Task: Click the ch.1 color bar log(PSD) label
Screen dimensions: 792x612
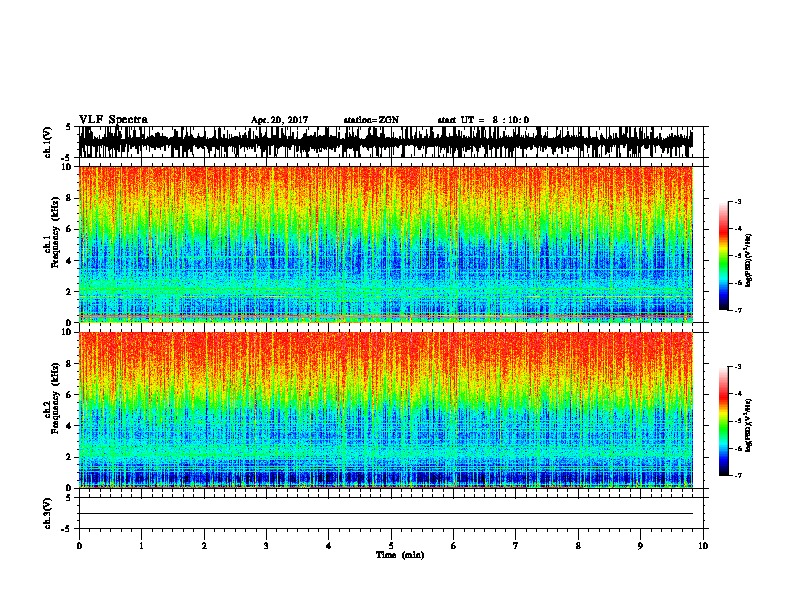Action: pos(748,261)
